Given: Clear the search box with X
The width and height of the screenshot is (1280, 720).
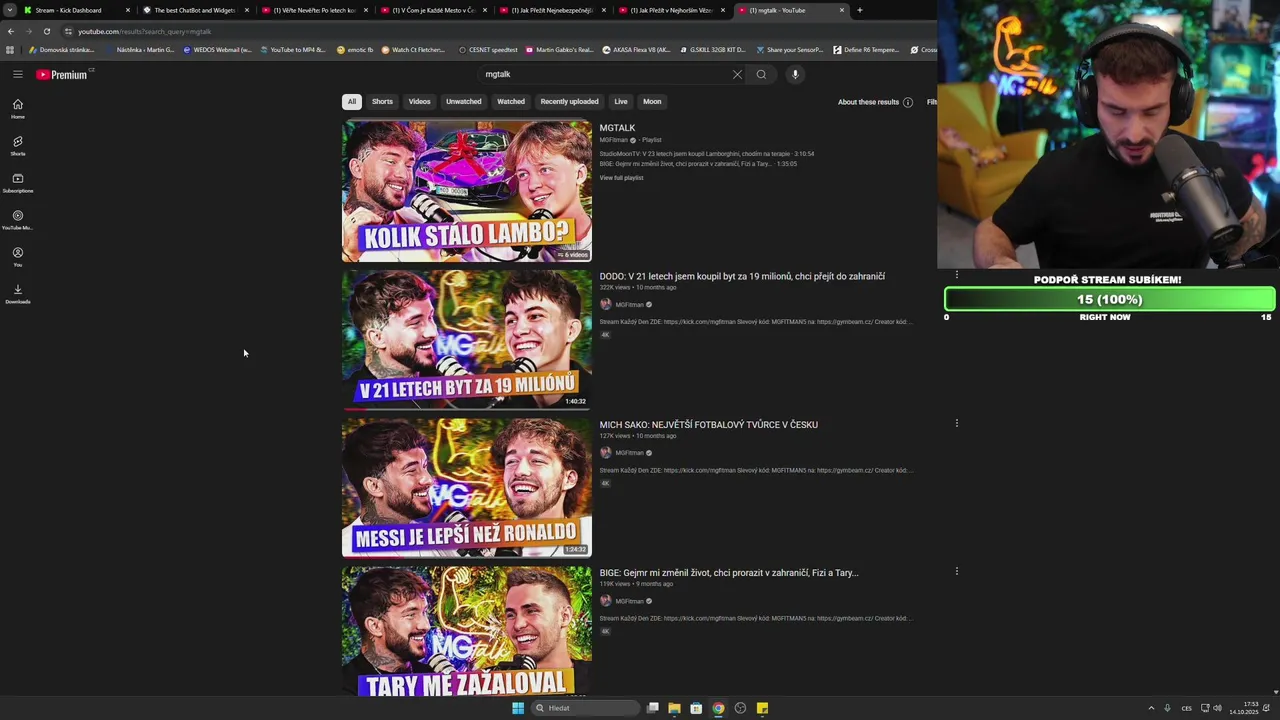Looking at the screenshot, I should tap(737, 74).
